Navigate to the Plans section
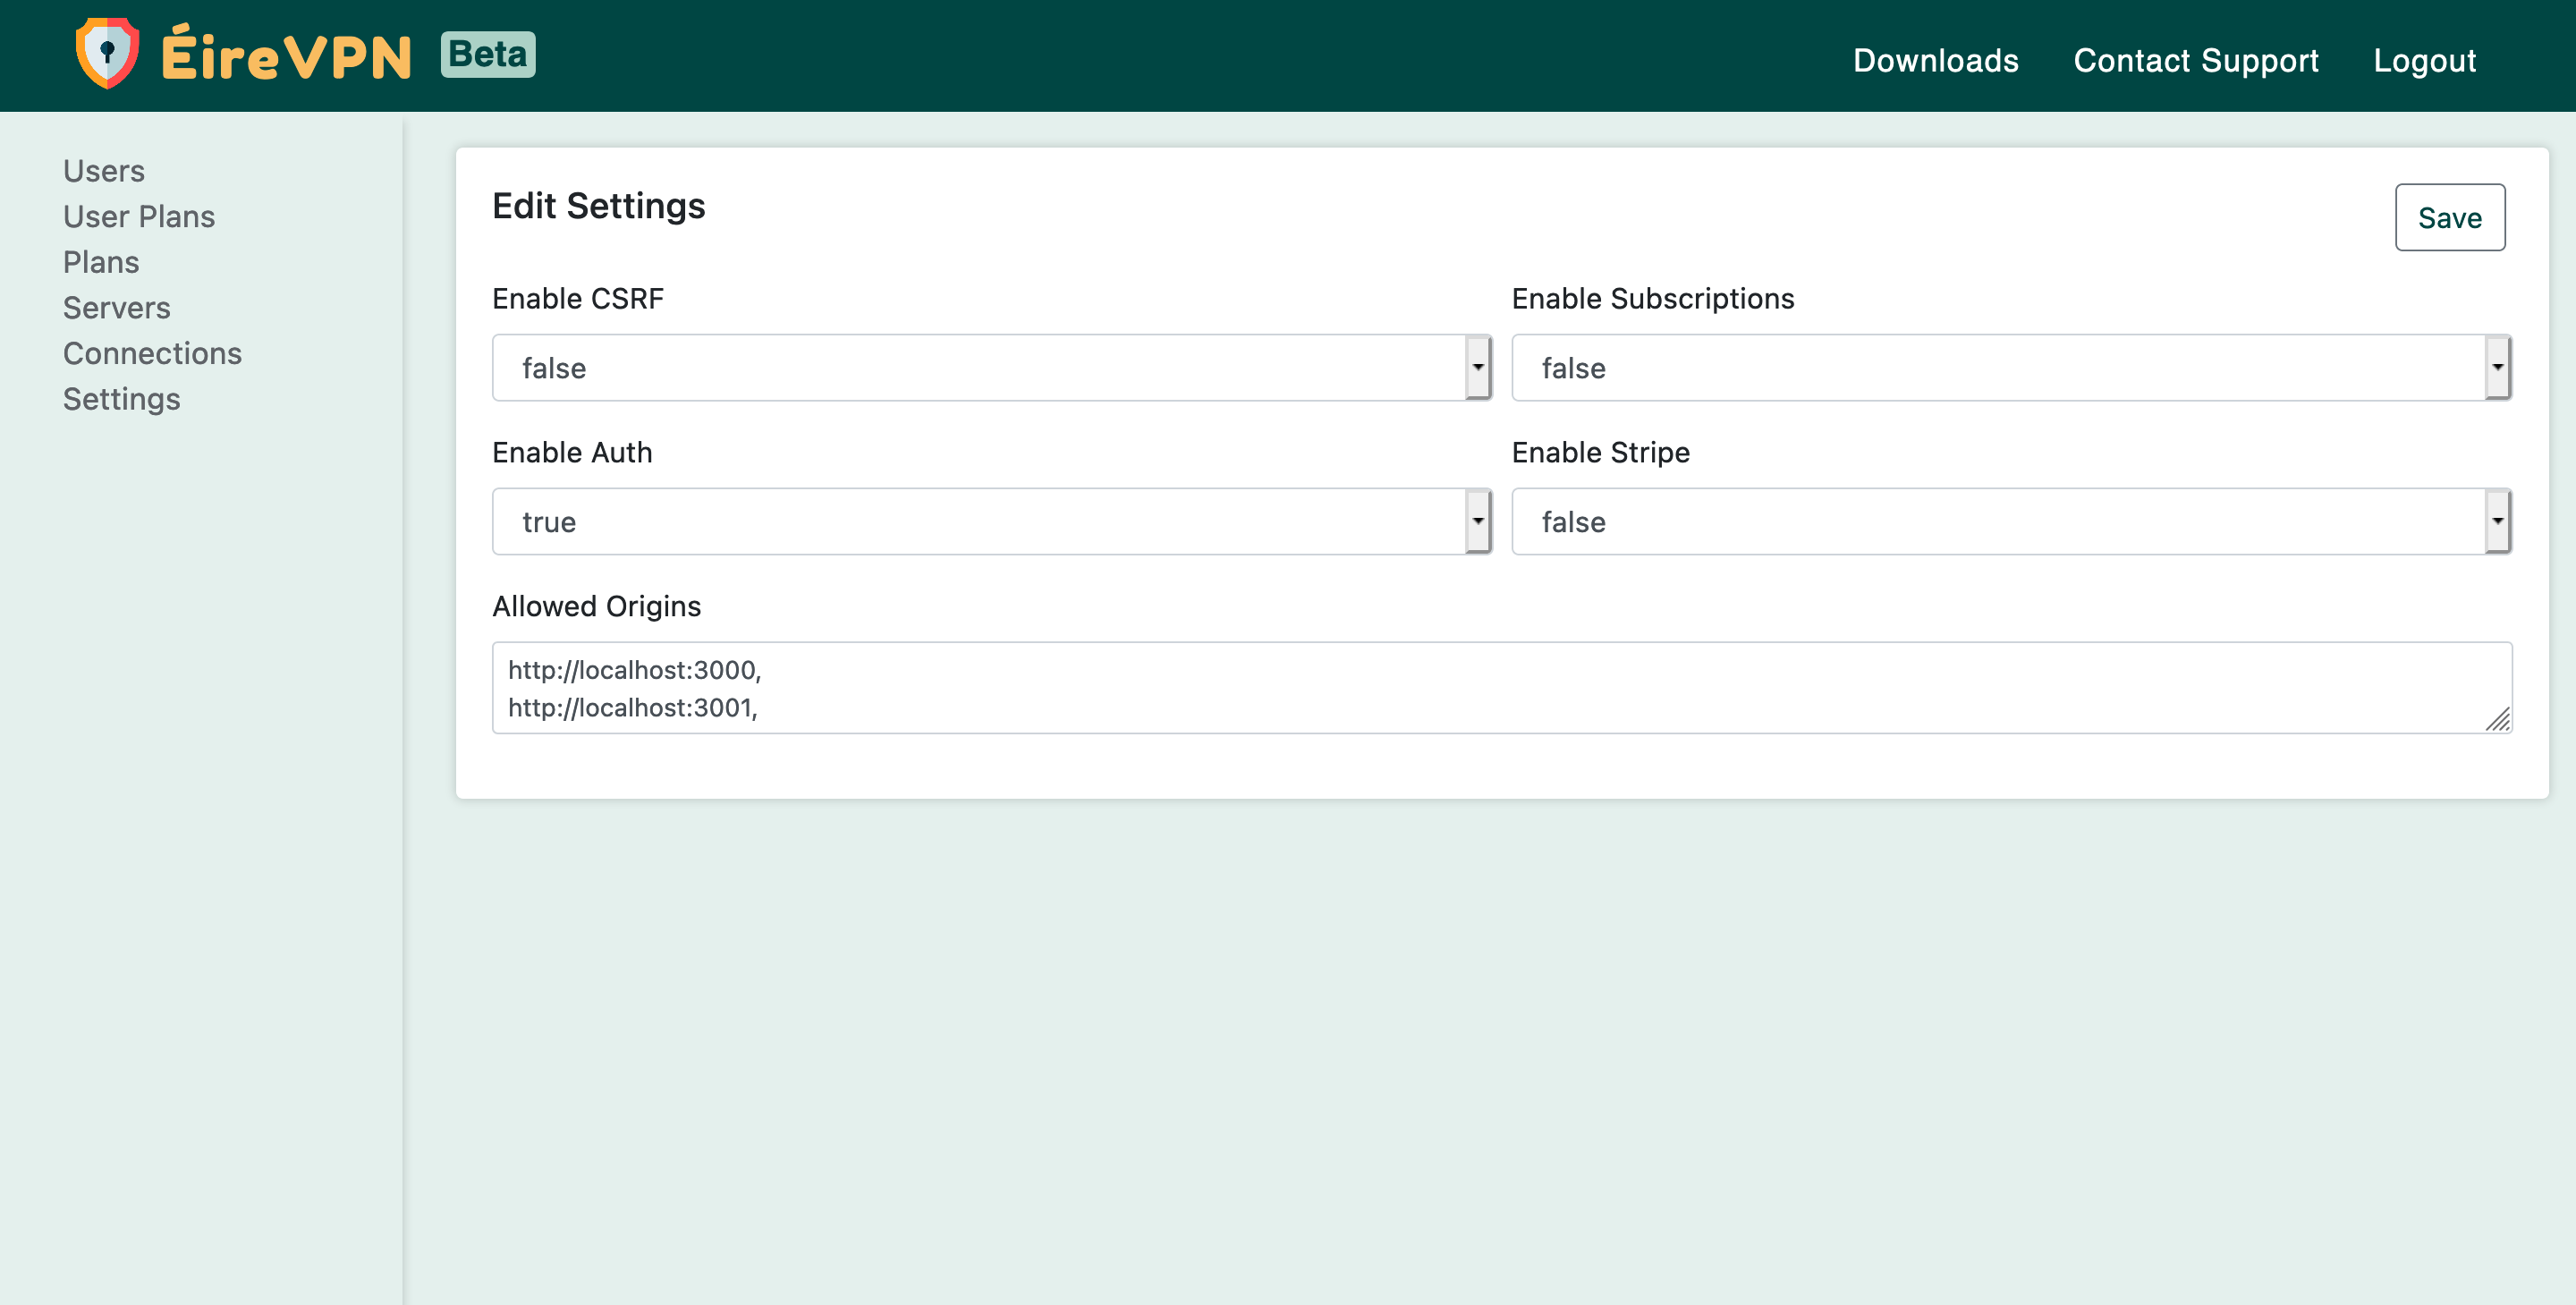The width and height of the screenshot is (2576, 1305). (100, 261)
